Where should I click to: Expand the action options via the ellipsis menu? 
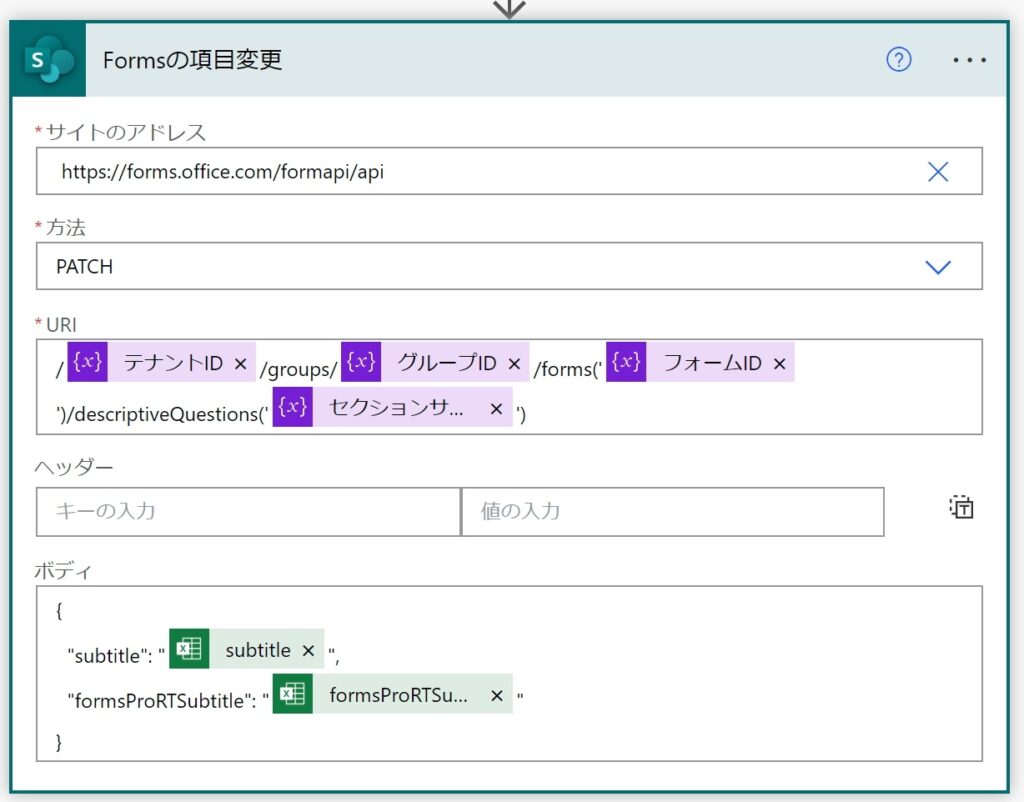[968, 60]
